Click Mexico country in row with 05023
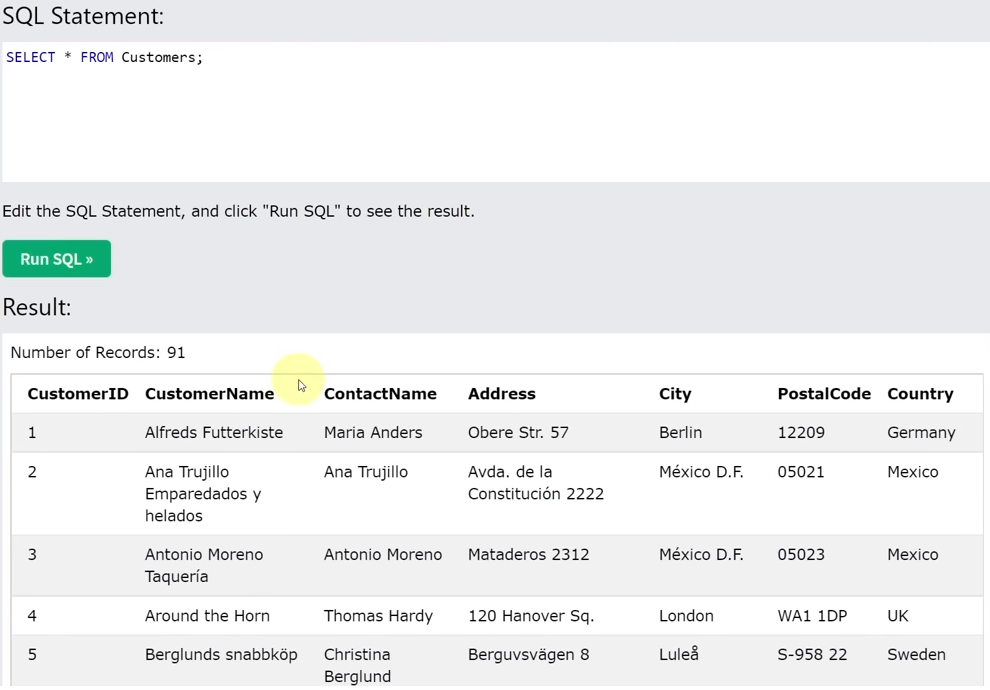The width and height of the screenshot is (990, 690). [x=913, y=555]
